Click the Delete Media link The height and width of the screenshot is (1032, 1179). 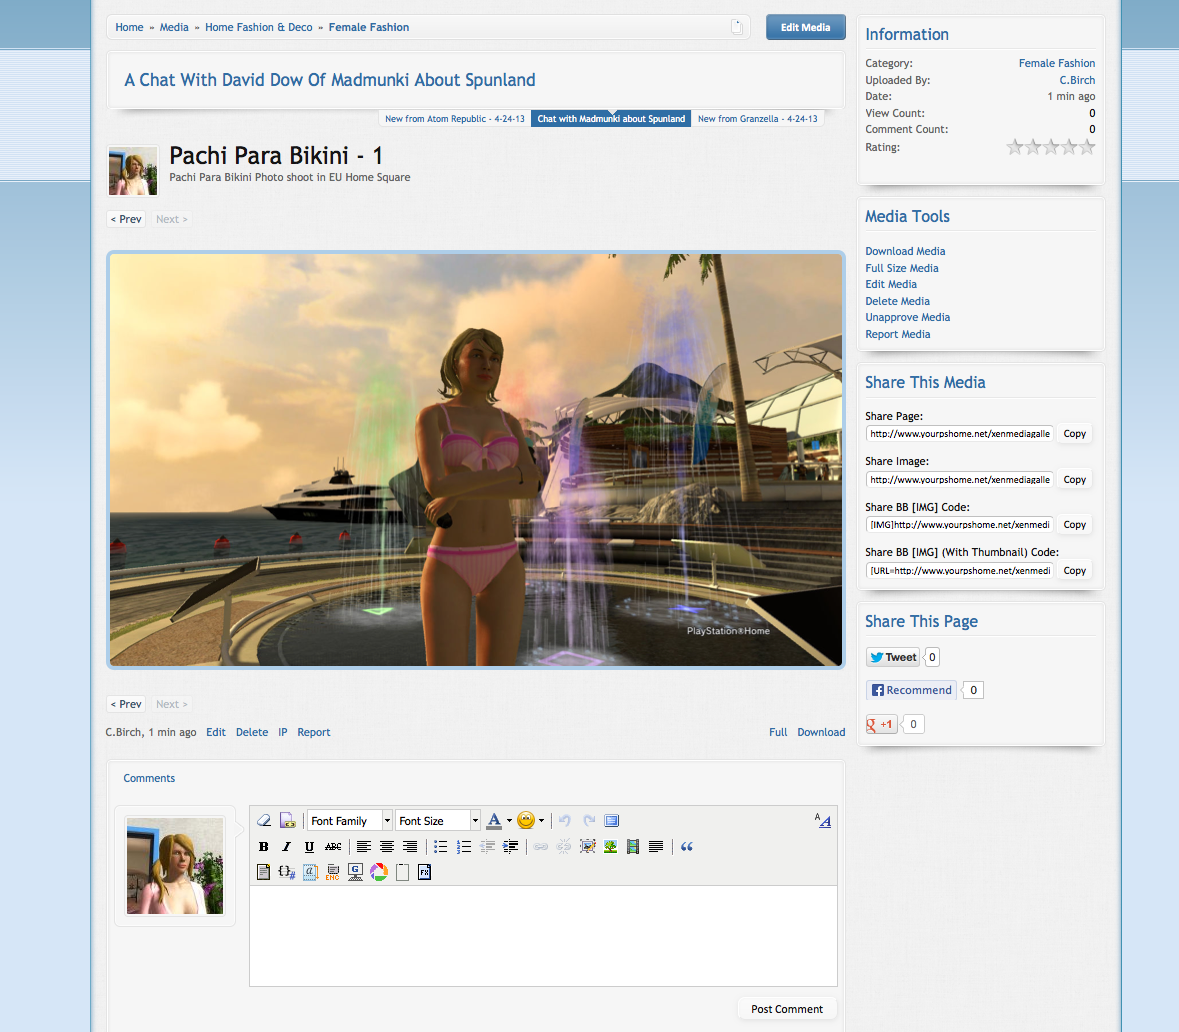point(897,301)
